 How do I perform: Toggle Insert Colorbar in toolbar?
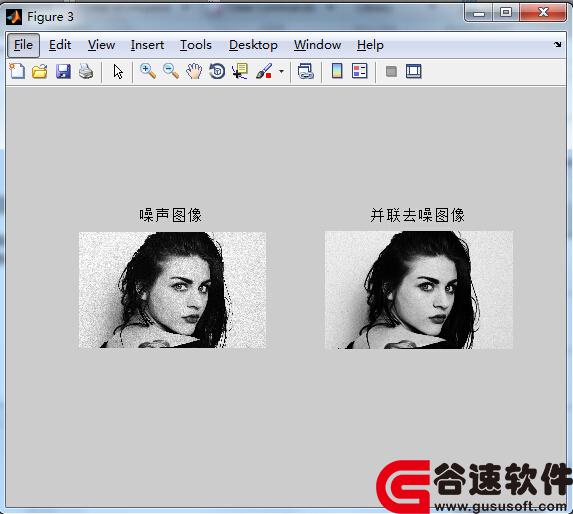tap(337, 71)
